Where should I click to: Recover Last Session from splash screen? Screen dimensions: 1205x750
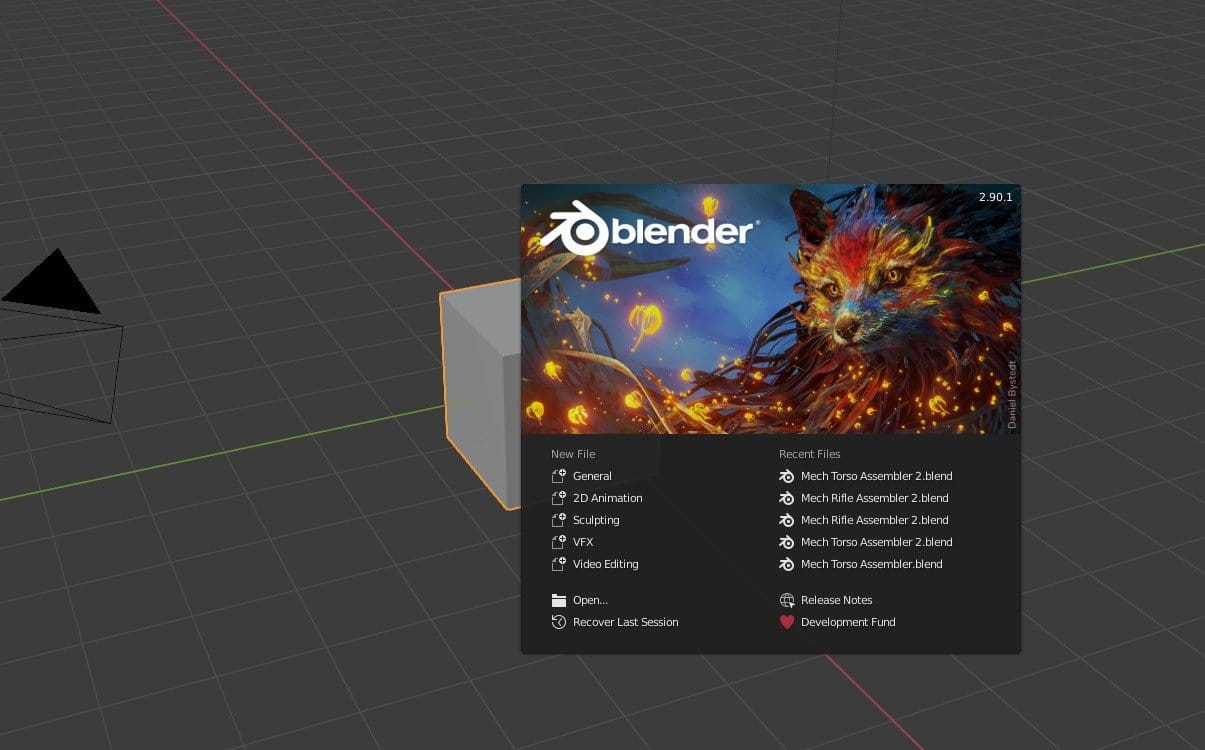click(614, 622)
